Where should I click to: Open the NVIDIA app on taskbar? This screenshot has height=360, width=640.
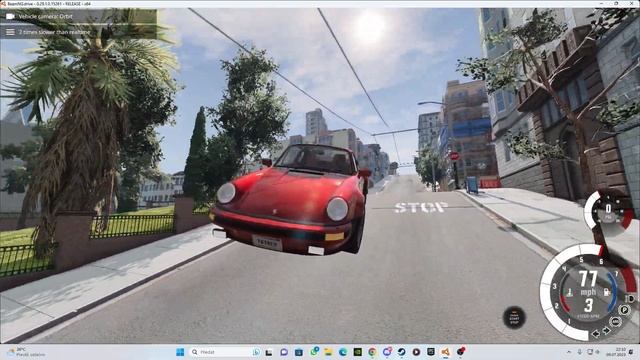pos(358,352)
